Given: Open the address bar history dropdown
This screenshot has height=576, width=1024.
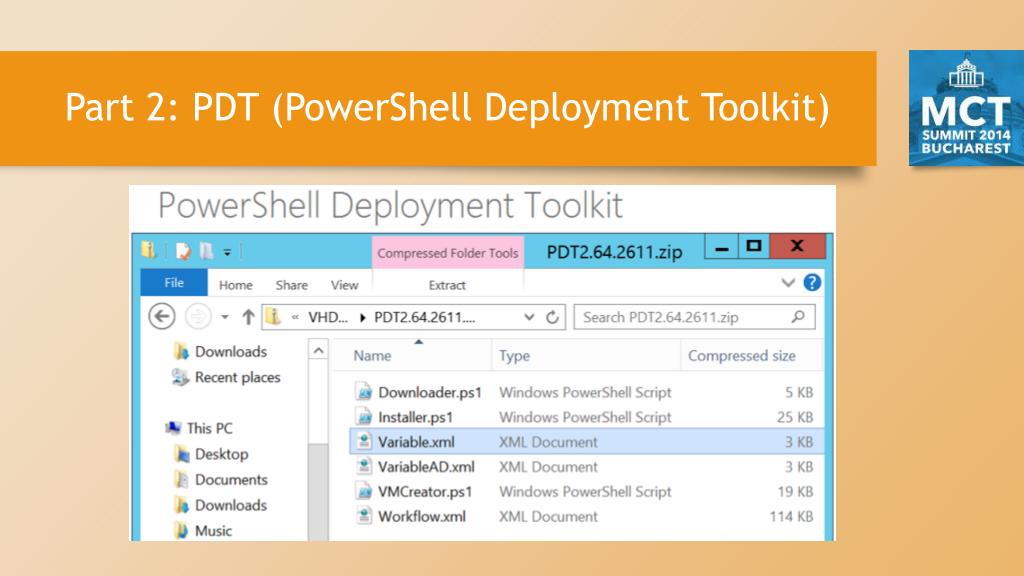Looking at the screenshot, I should [529, 317].
